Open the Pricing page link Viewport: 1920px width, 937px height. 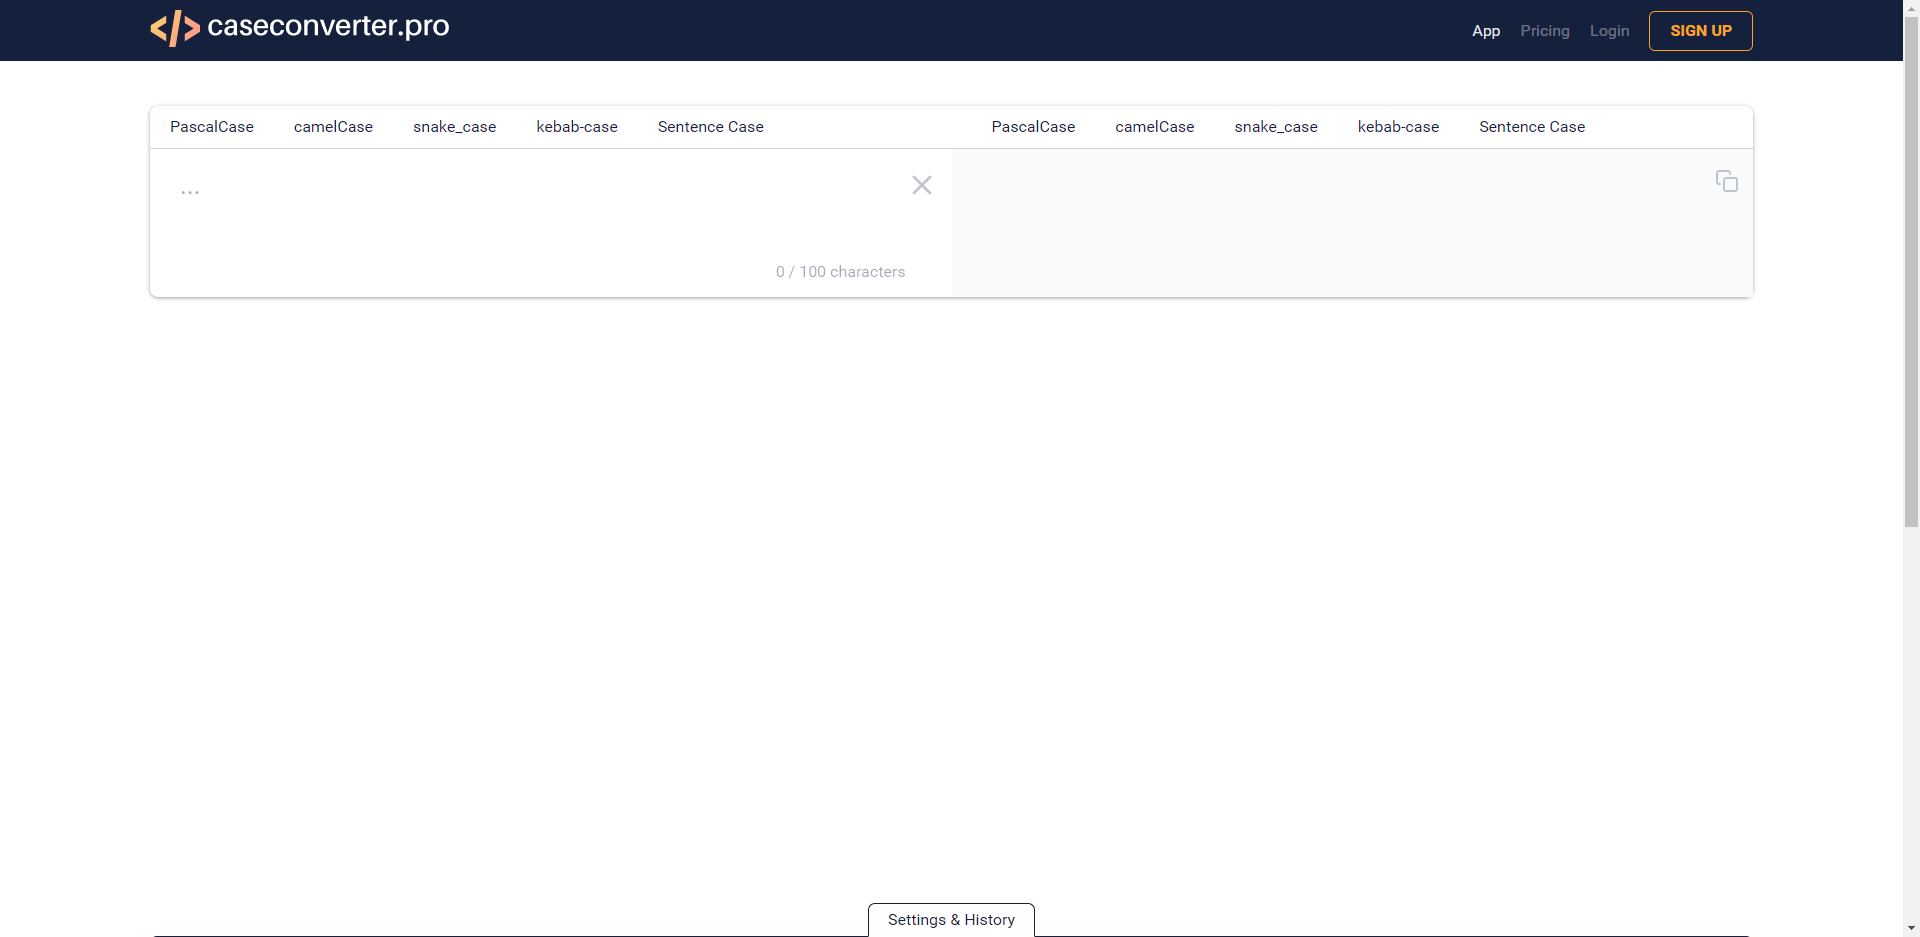pos(1545,31)
